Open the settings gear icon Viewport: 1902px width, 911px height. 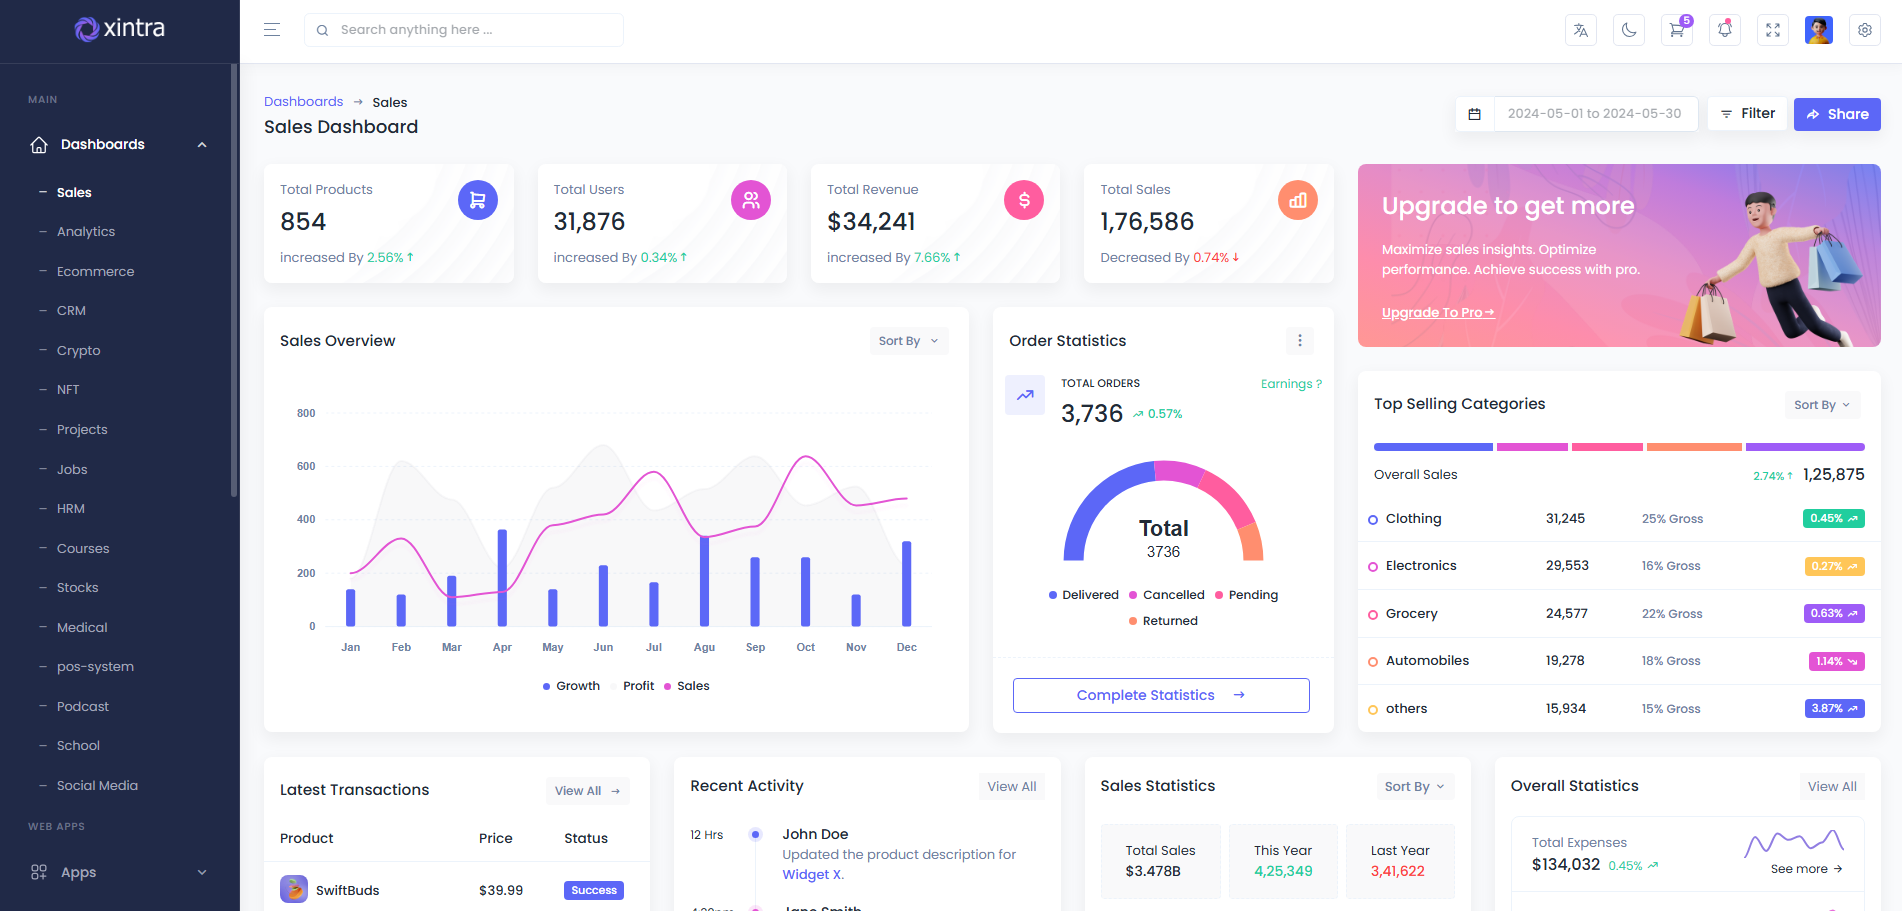[1865, 30]
